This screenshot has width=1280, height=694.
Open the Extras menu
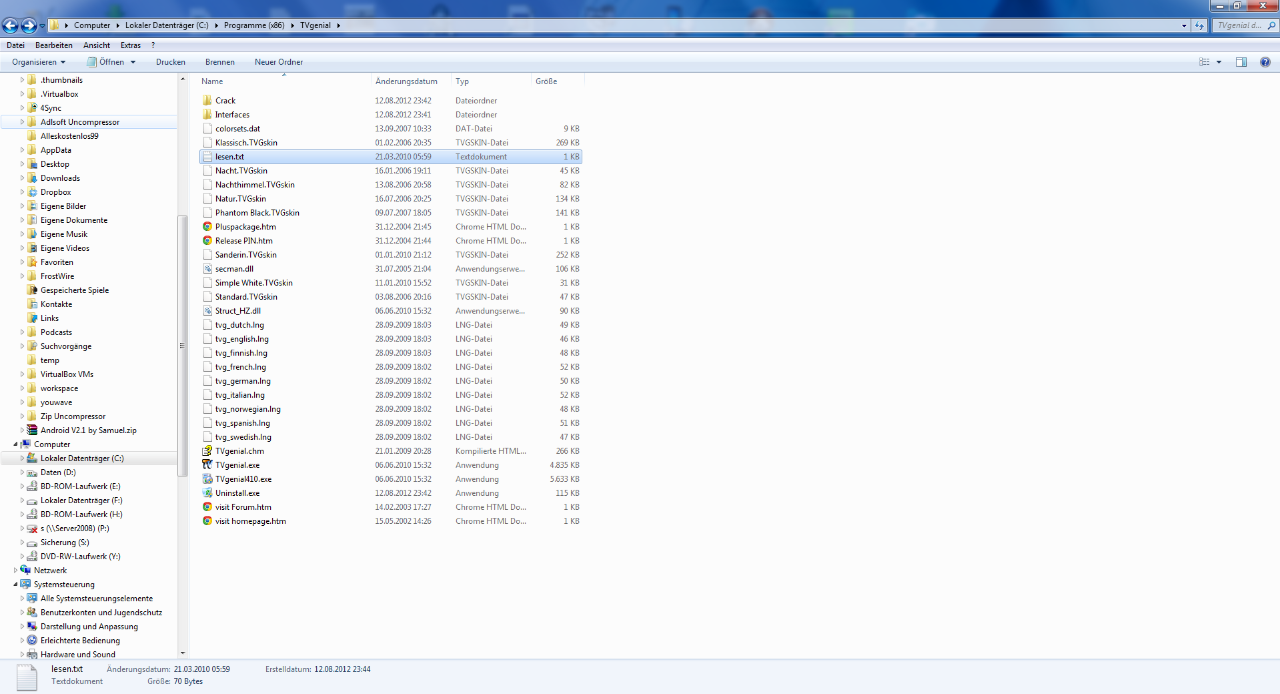pyautogui.click(x=130, y=45)
